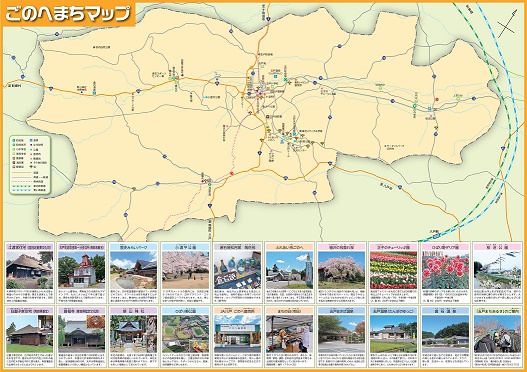
Task: Open the shrine with blue roof photo
Action: [x=133, y=334]
